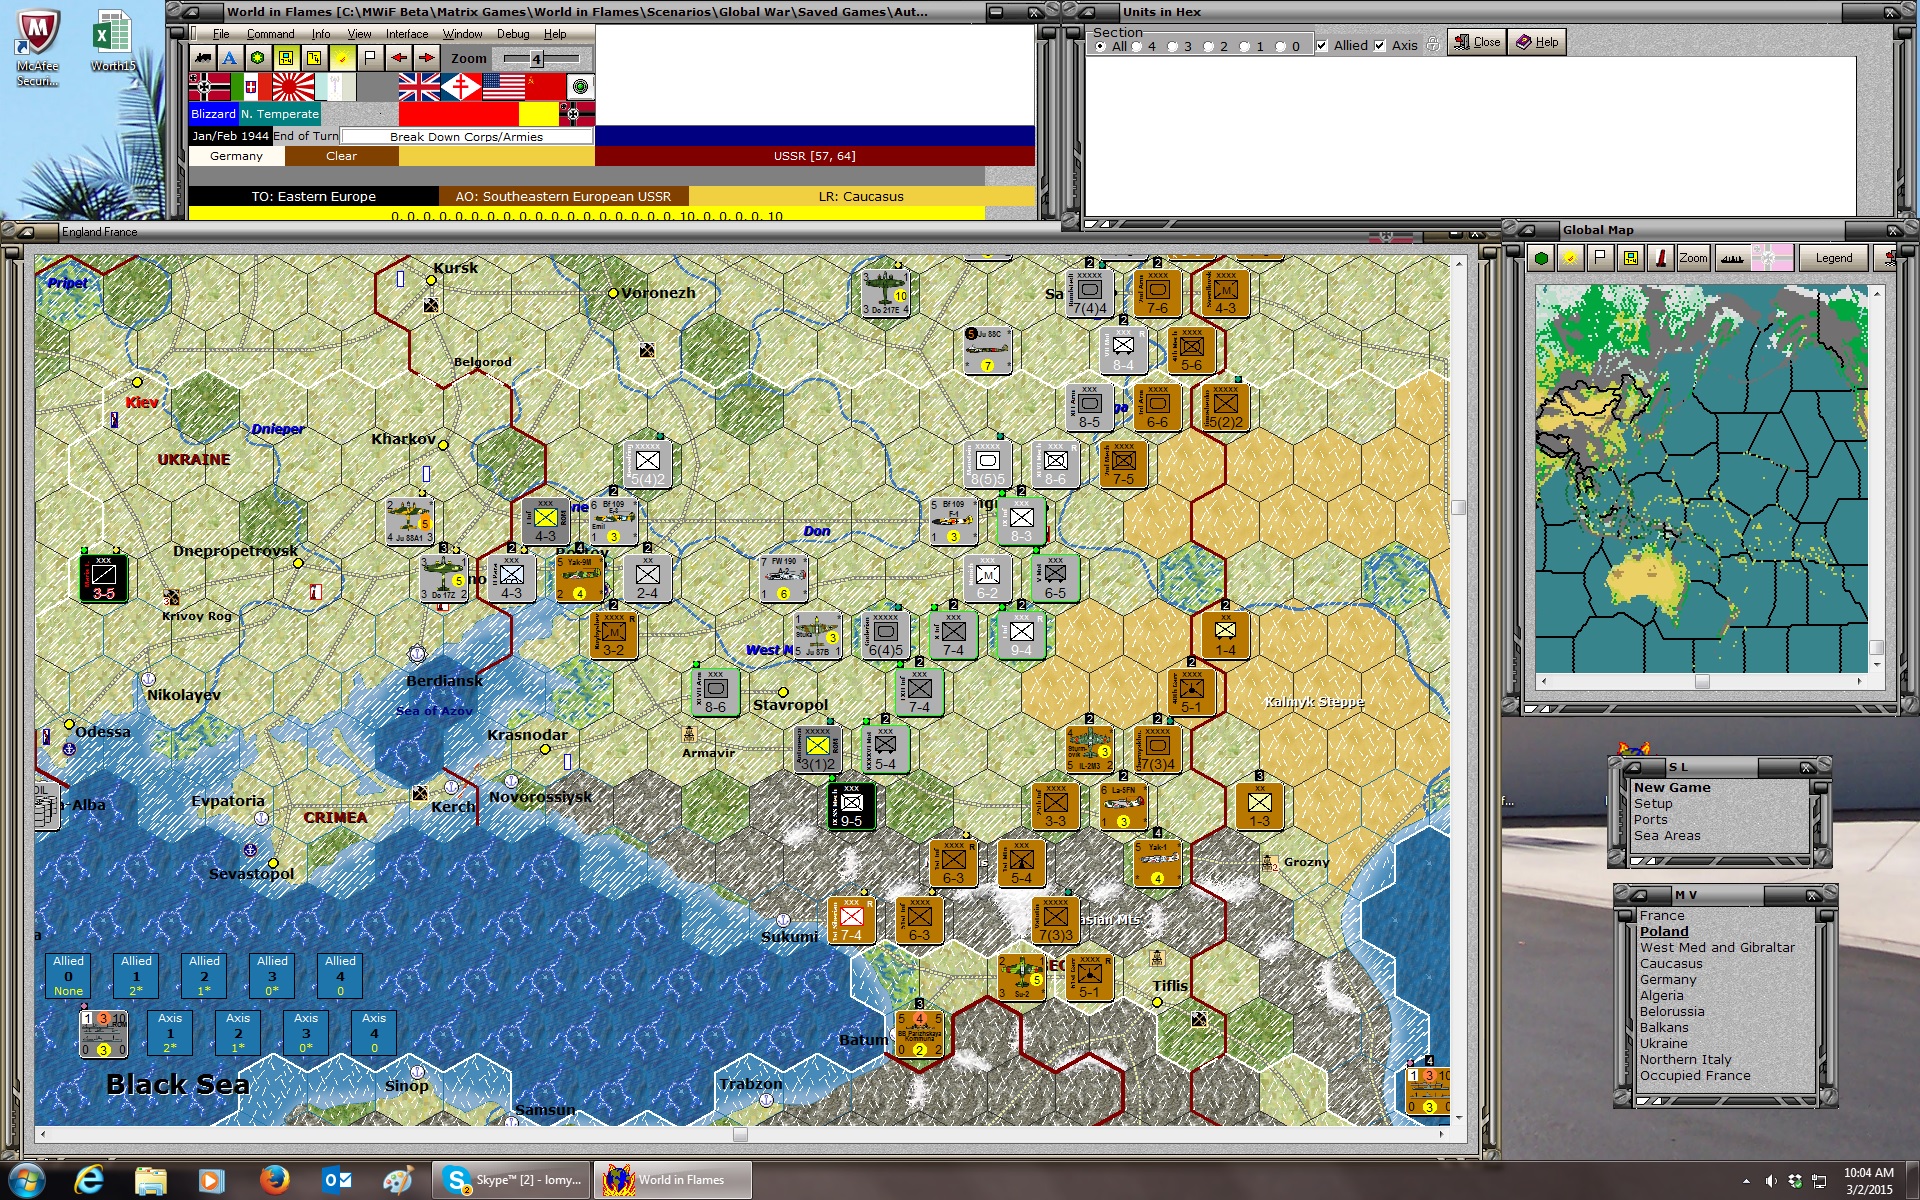The width and height of the screenshot is (1920, 1200).
Task: Click the red right arrow toolbar icon
Action: pos(426,58)
